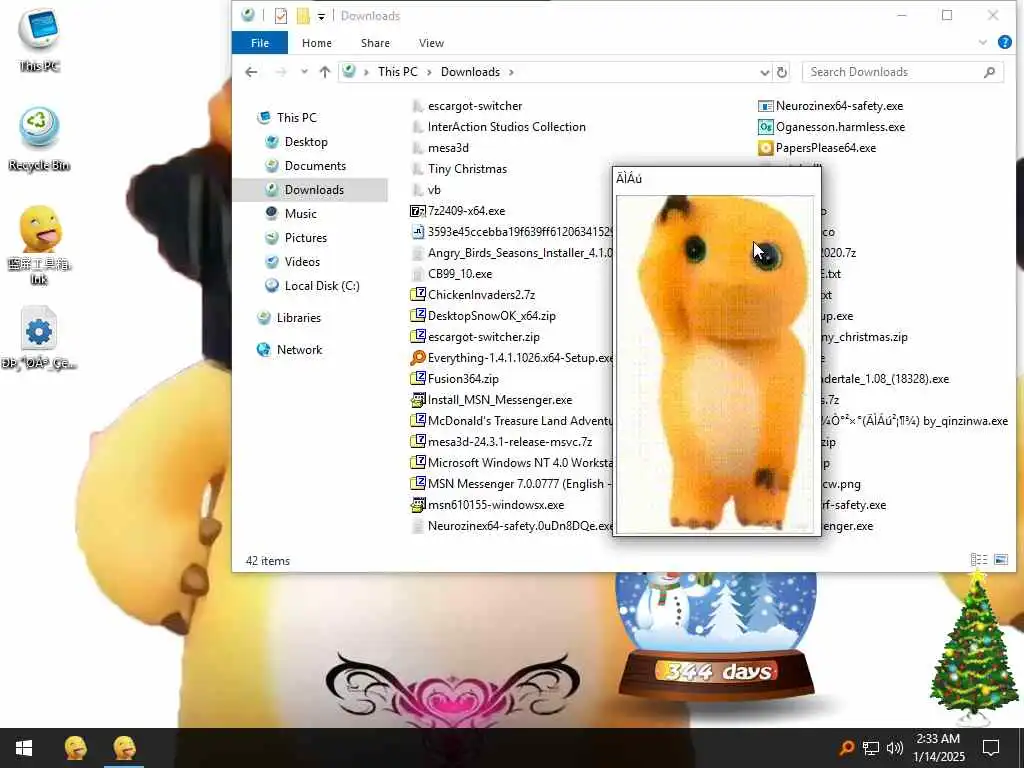Switch to large thumbnails view button
Screen dimensions: 1024x768
(1000, 560)
